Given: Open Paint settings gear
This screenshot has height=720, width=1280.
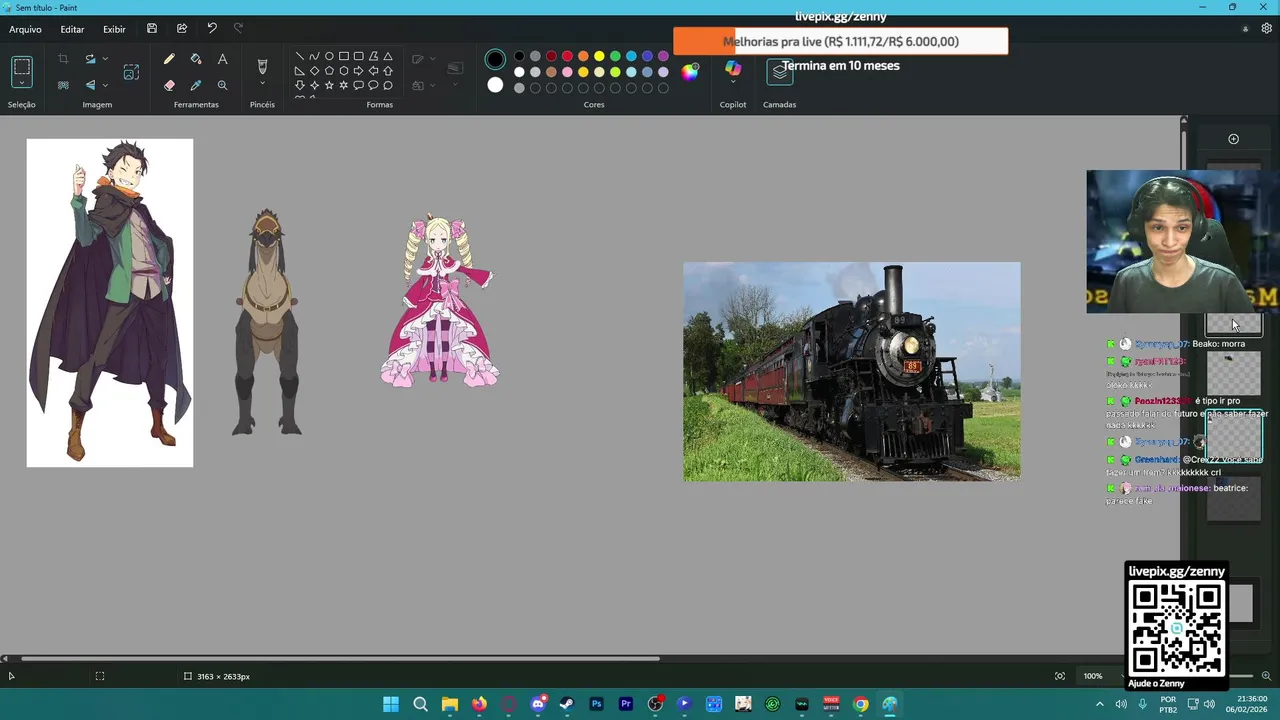Looking at the screenshot, I should 1266,29.
